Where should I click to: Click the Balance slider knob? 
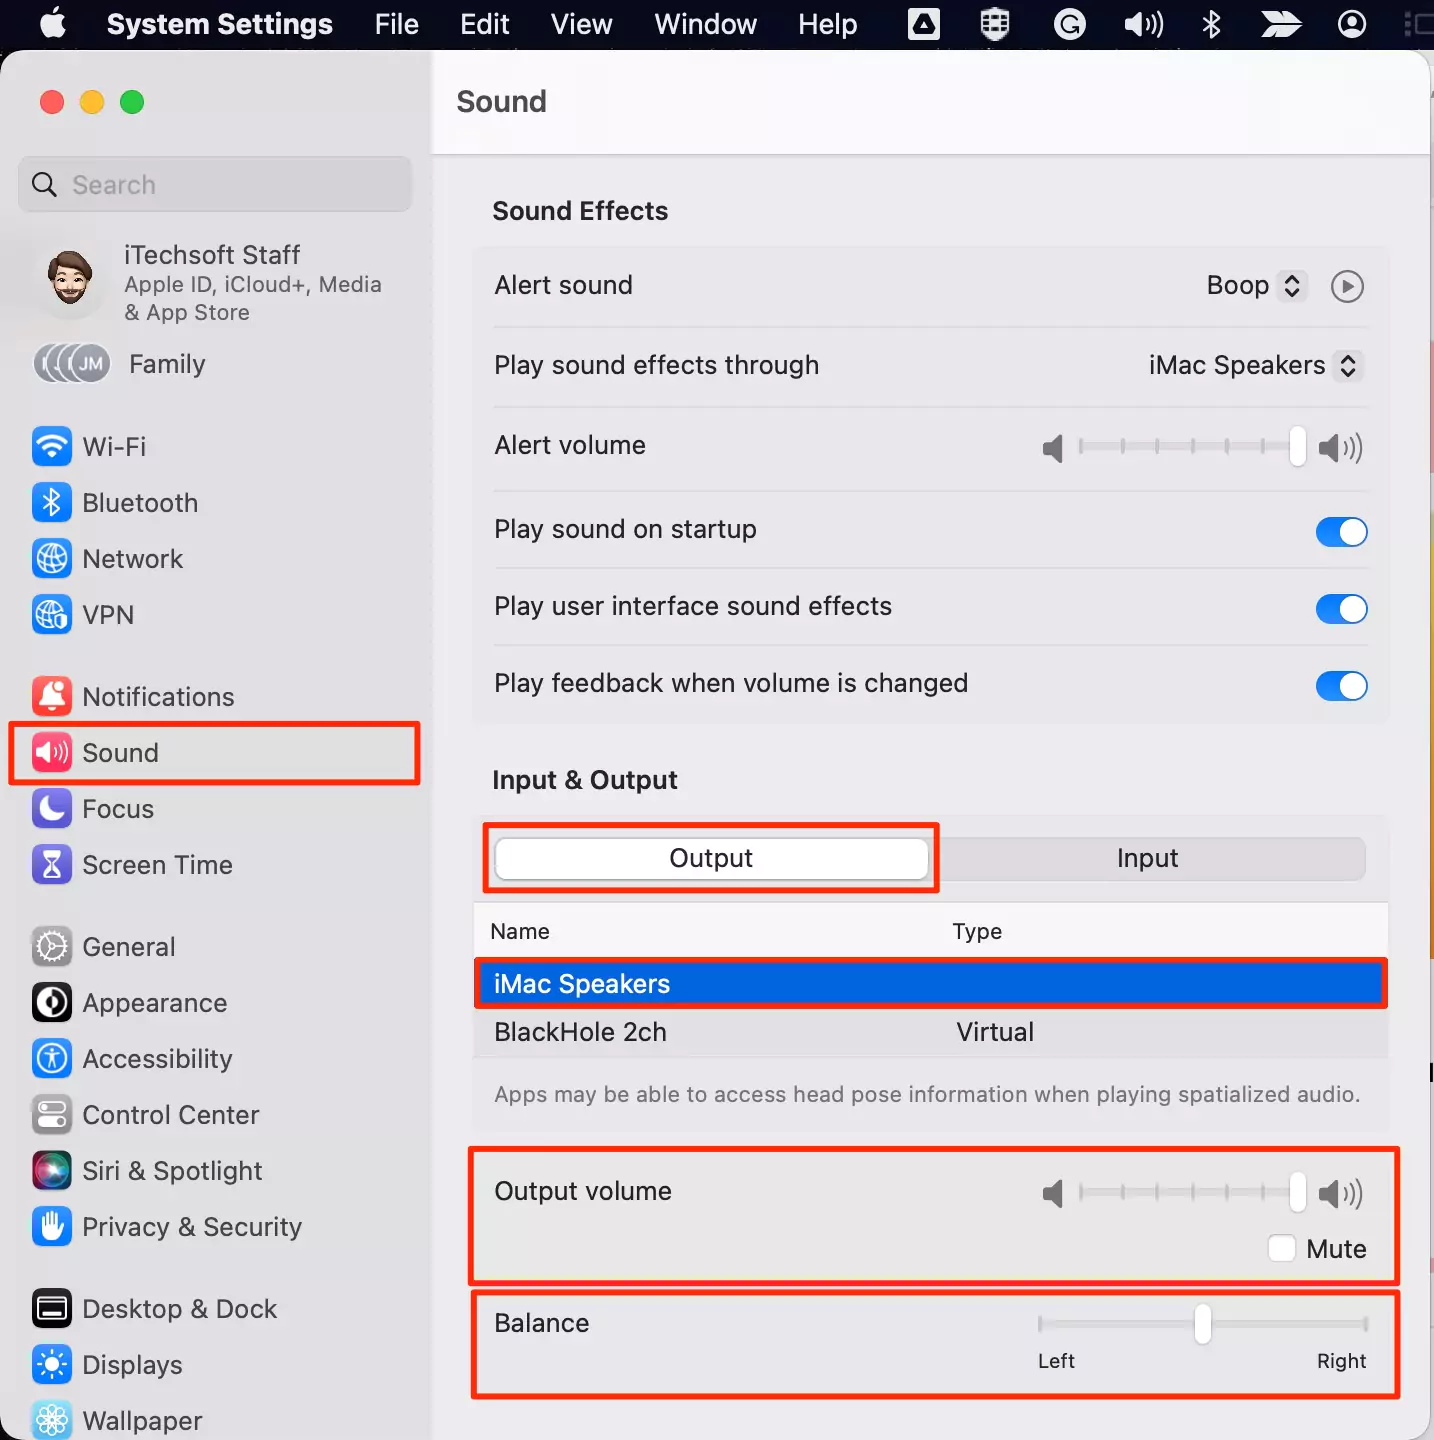pos(1202,1324)
